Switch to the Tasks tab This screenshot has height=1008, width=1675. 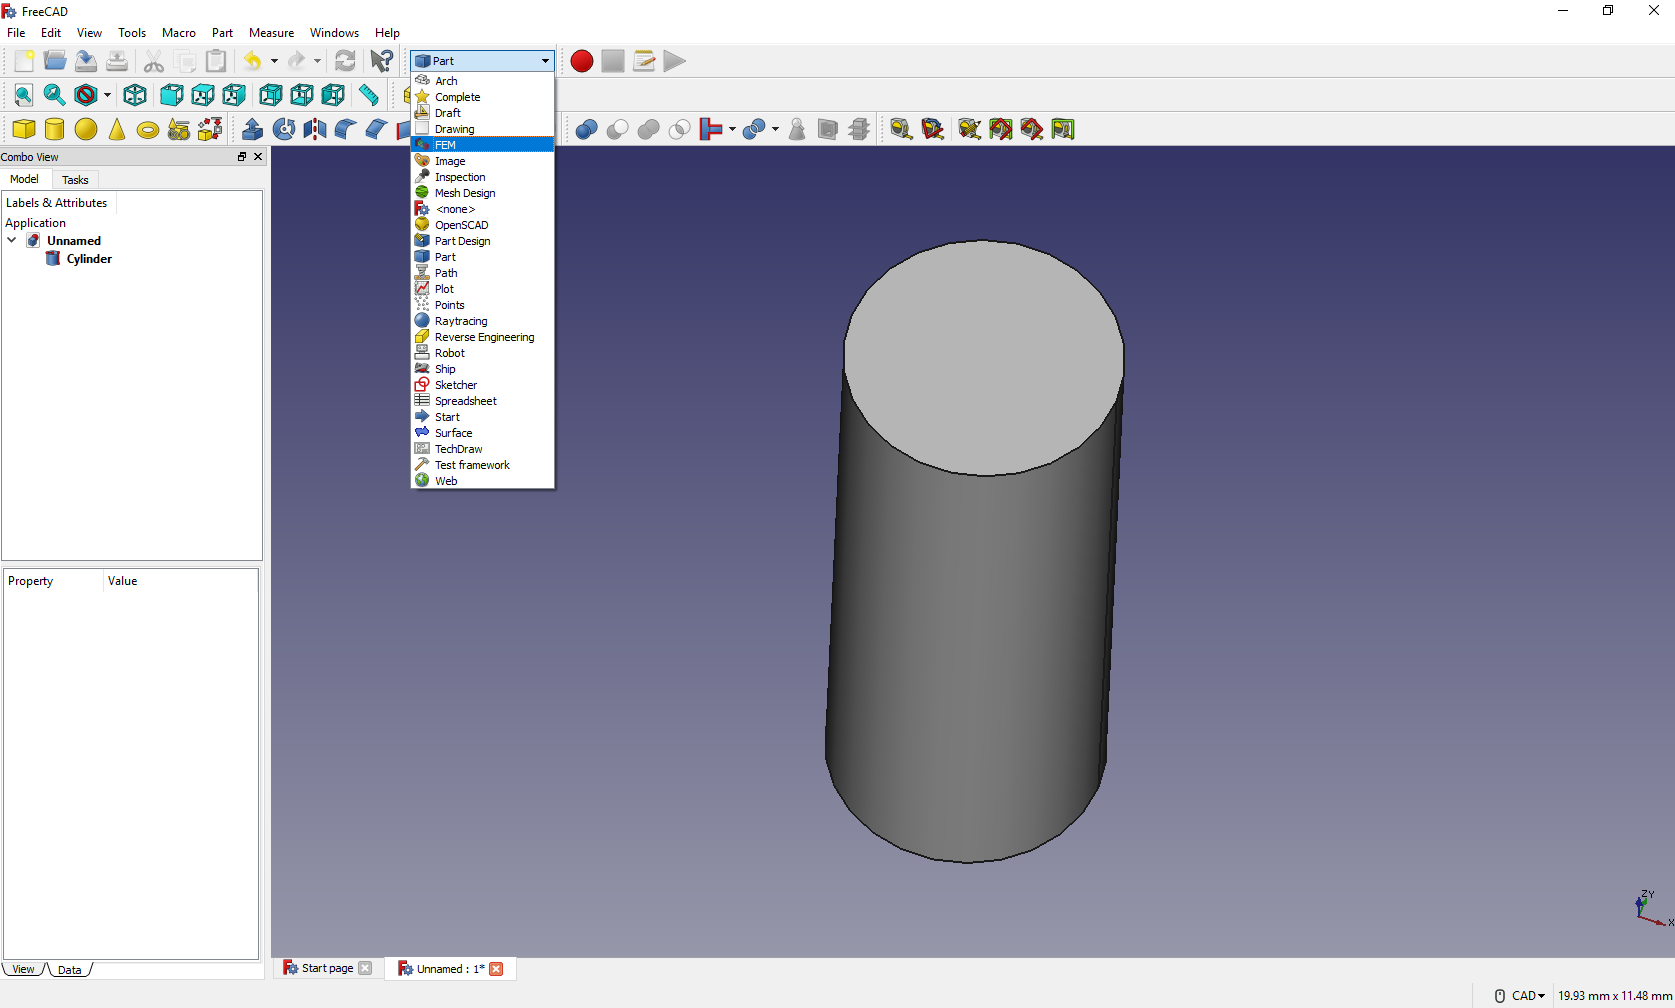tap(75, 180)
